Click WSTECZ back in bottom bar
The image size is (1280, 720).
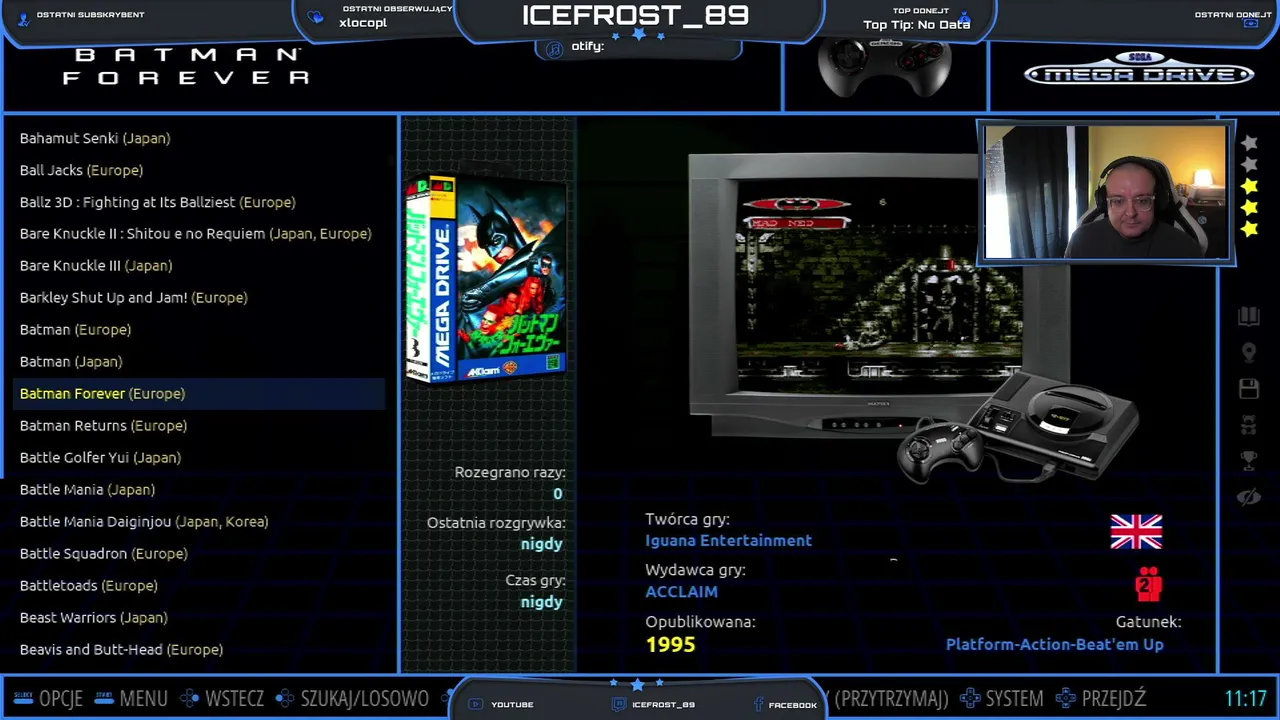click(221, 699)
